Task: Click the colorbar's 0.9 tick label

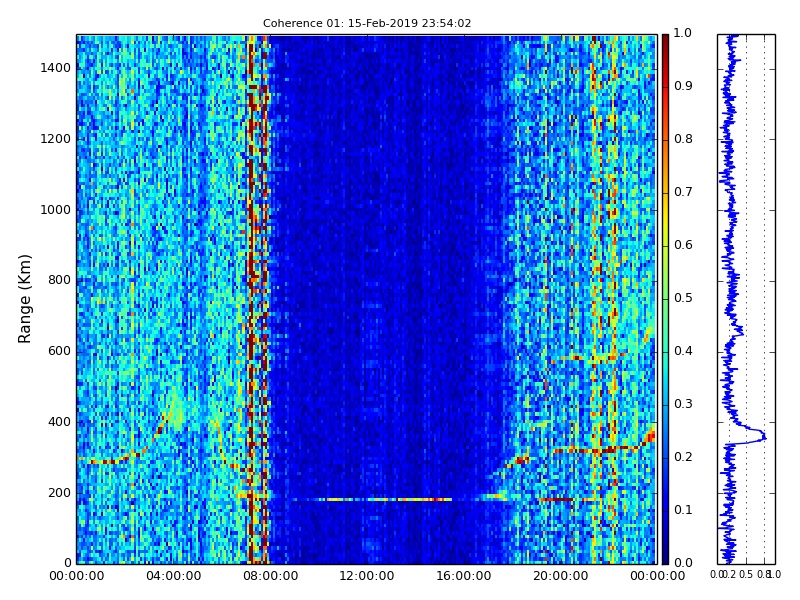Action: 683,86
